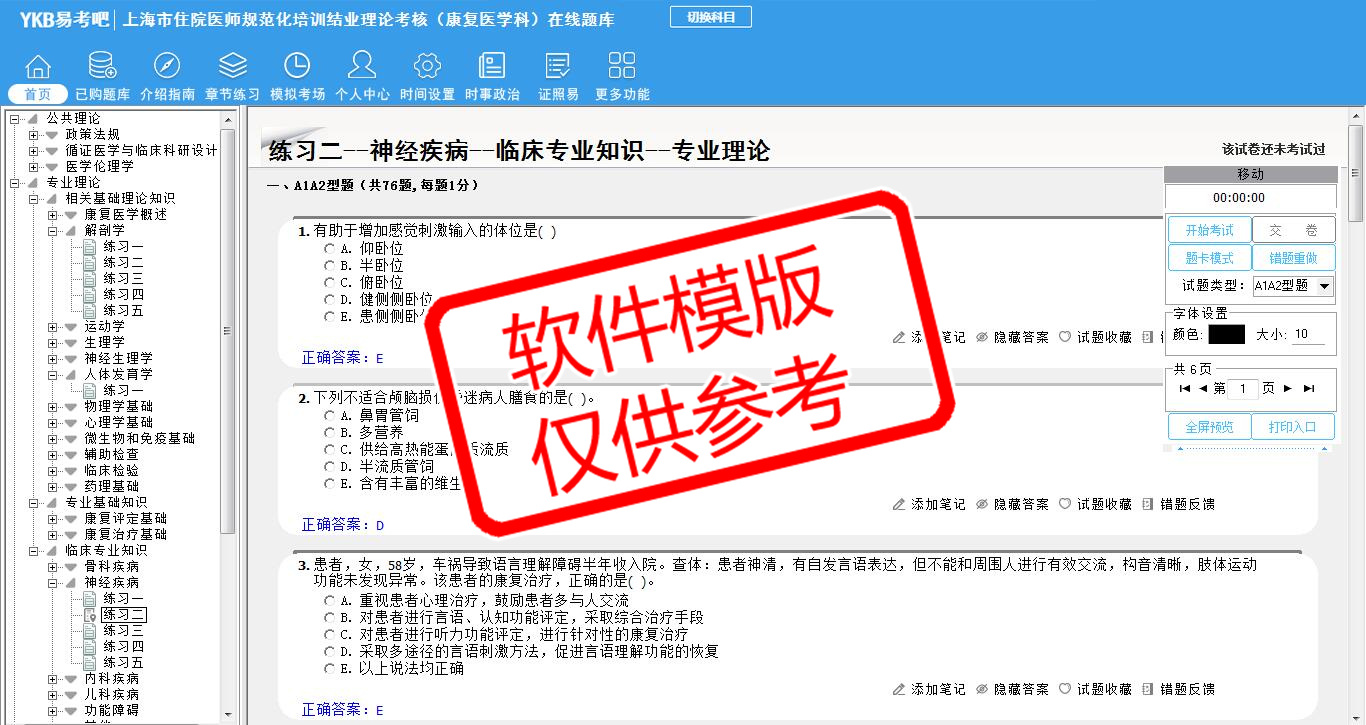The image size is (1366, 725).
Task: Click the black font color swatch
Action: pyautogui.click(x=1226, y=335)
